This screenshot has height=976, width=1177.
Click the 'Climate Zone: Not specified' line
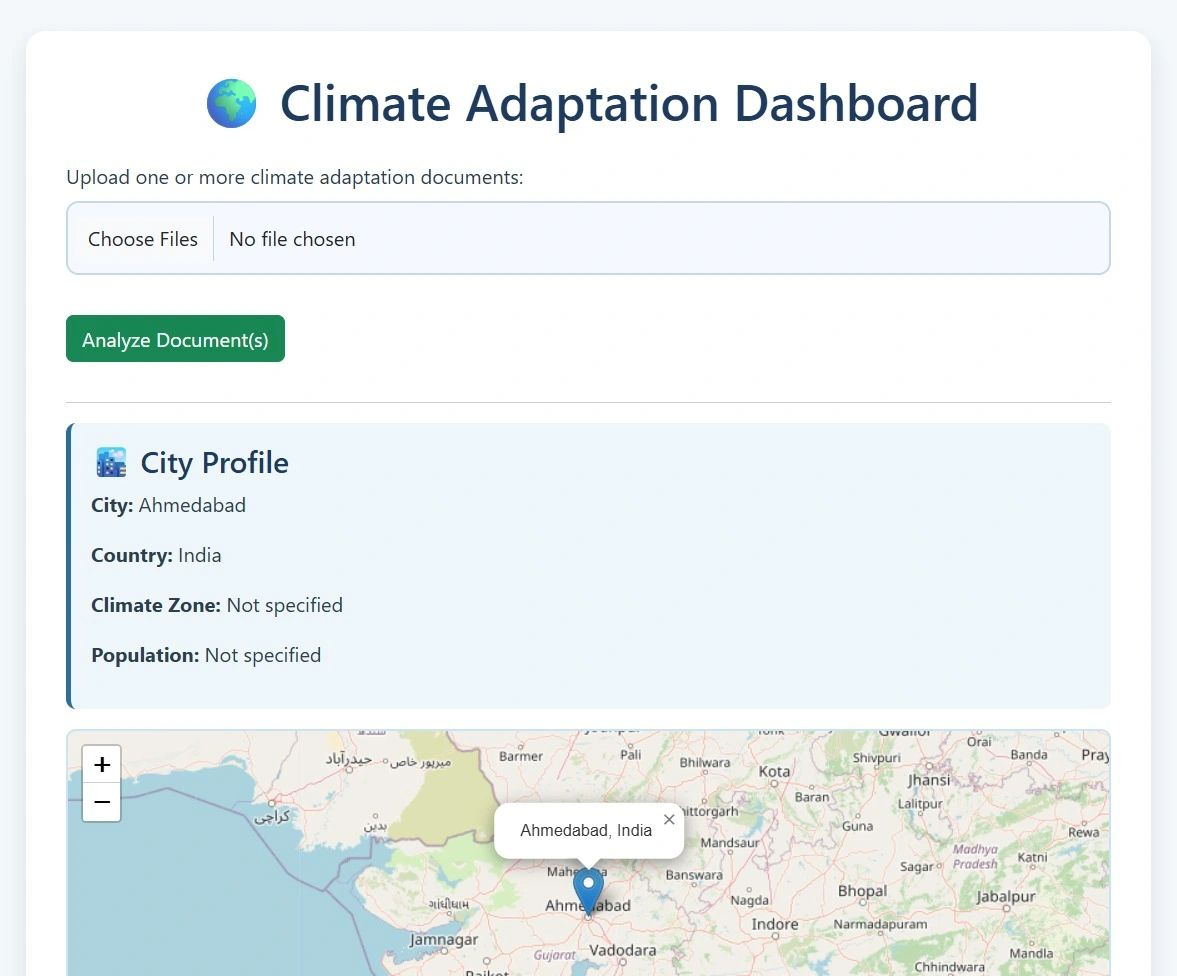pos(217,605)
